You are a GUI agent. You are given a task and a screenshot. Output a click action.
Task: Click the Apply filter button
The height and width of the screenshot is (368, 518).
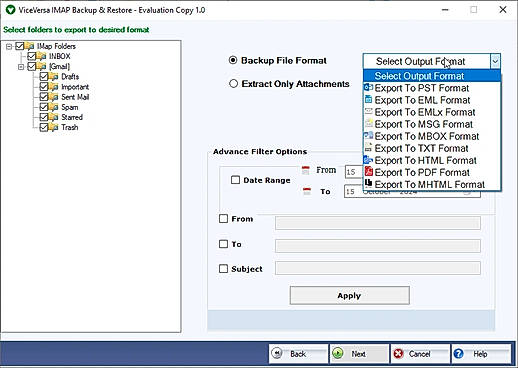click(350, 295)
